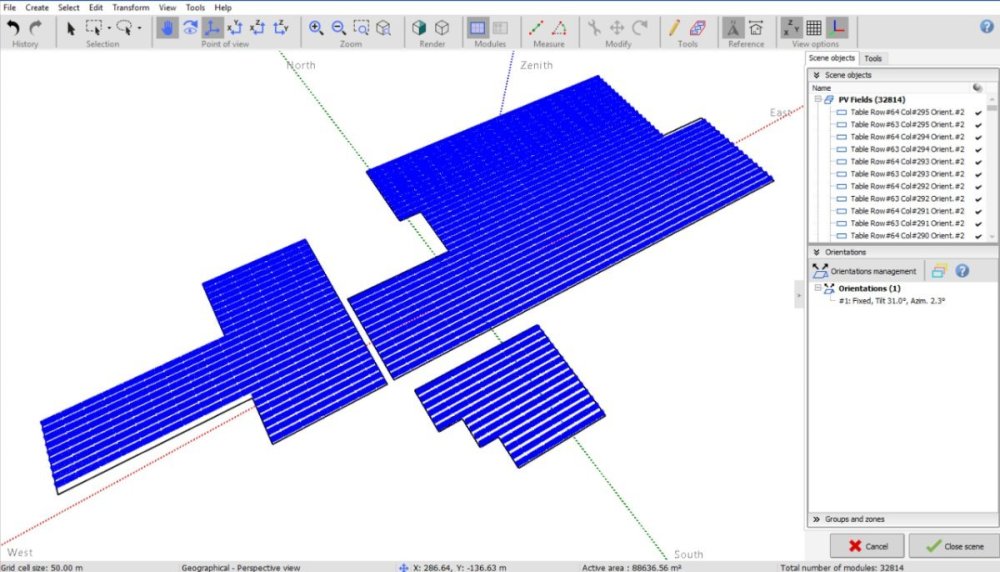Toggle the grid display view option
The image size is (1000, 572).
pyautogui.click(x=814, y=28)
